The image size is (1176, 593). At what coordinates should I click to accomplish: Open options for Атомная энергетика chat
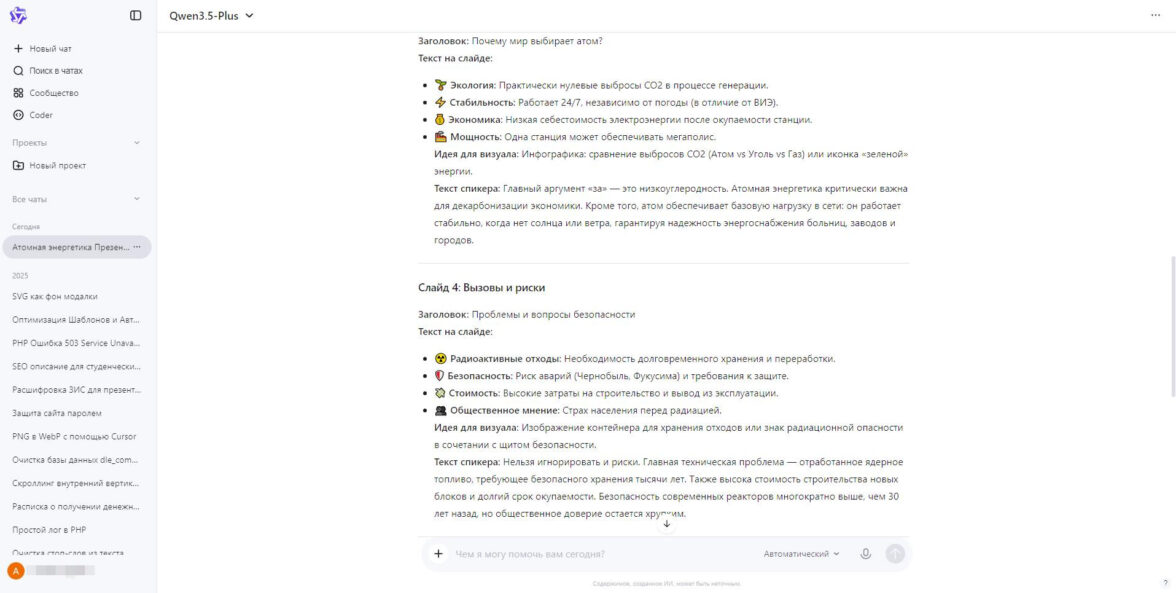(137, 247)
